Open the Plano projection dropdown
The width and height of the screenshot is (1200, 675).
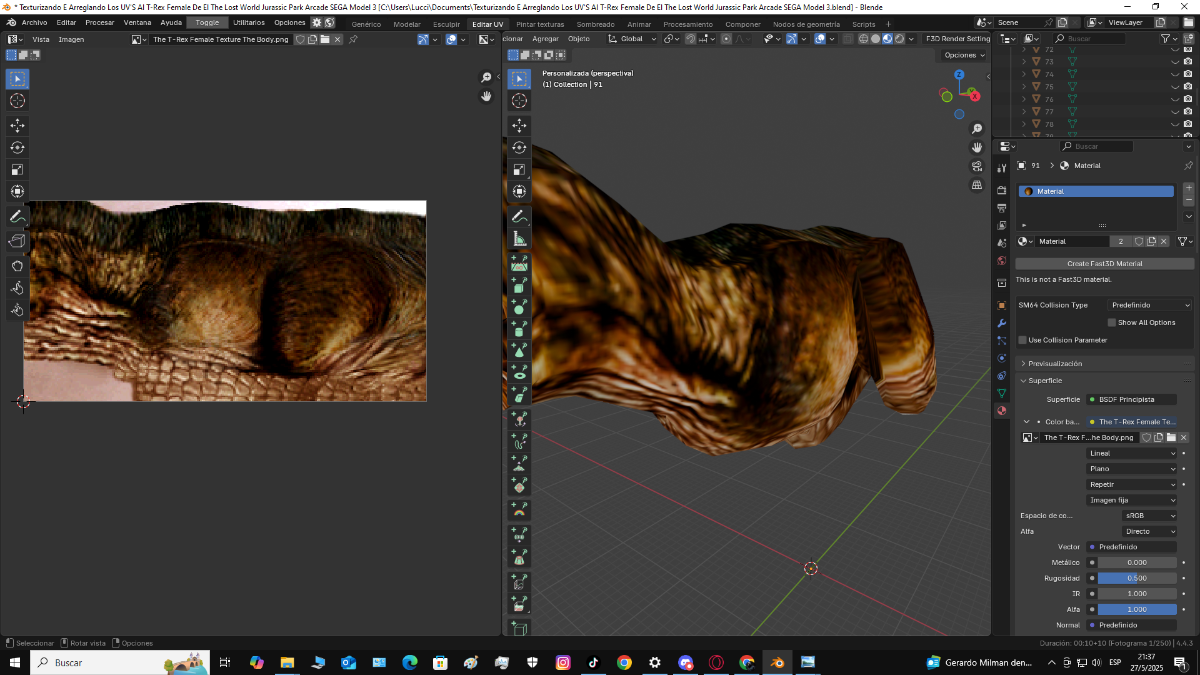tap(1132, 468)
